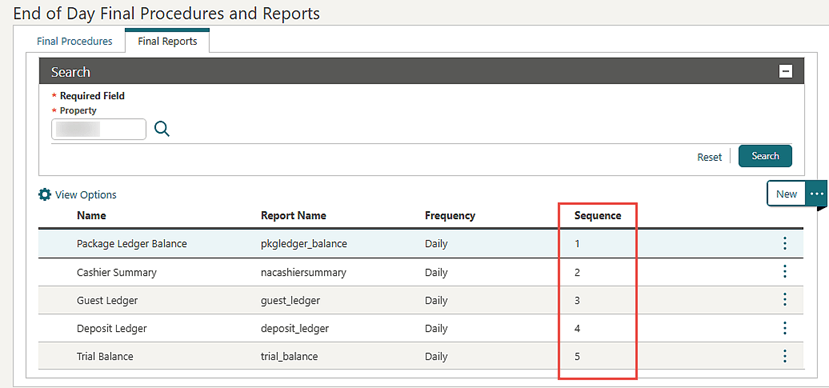Click Daily frequency in Trial Balance row
This screenshot has width=829, height=388.
436,356
